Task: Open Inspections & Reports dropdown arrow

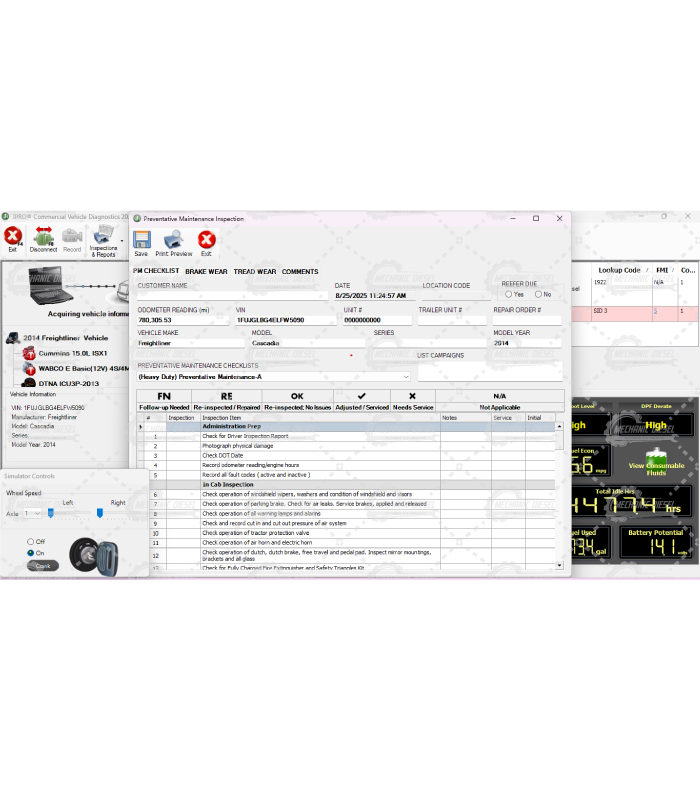Action: (x=122, y=240)
